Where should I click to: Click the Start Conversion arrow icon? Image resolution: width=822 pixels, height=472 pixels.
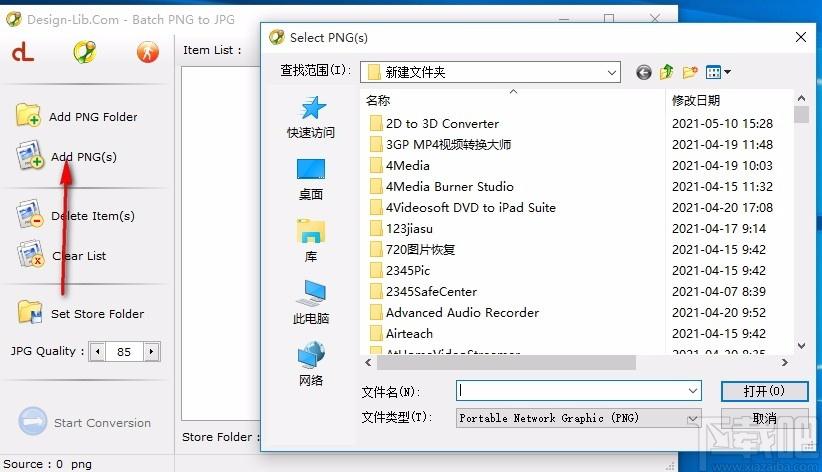pyautogui.click(x=33, y=421)
